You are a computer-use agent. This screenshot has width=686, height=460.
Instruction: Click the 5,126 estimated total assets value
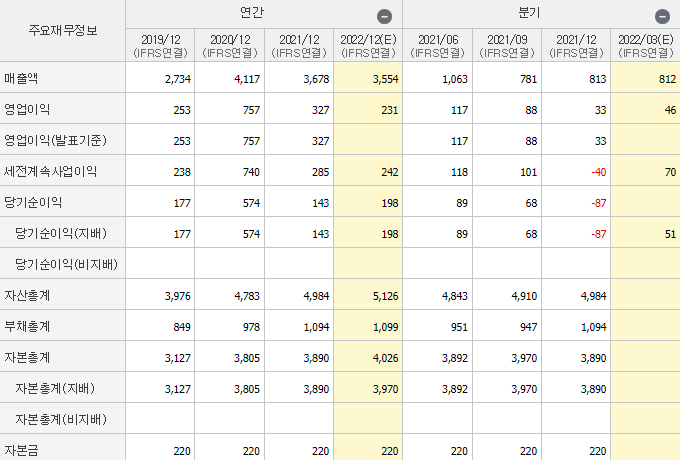click(x=385, y=296)
